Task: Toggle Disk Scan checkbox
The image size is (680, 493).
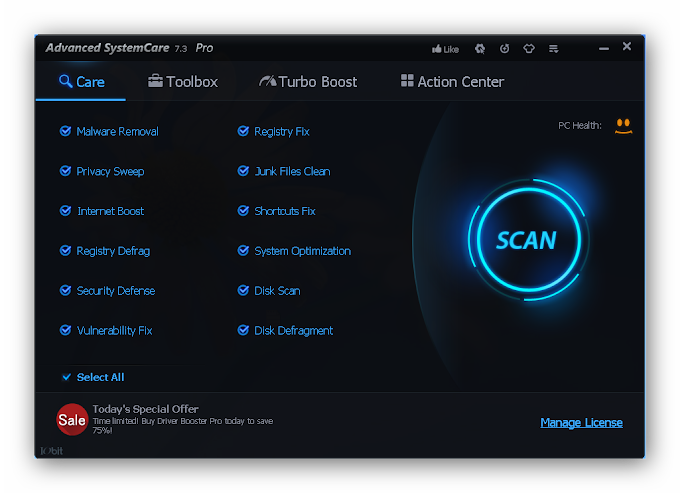Action: coord(243,290)
